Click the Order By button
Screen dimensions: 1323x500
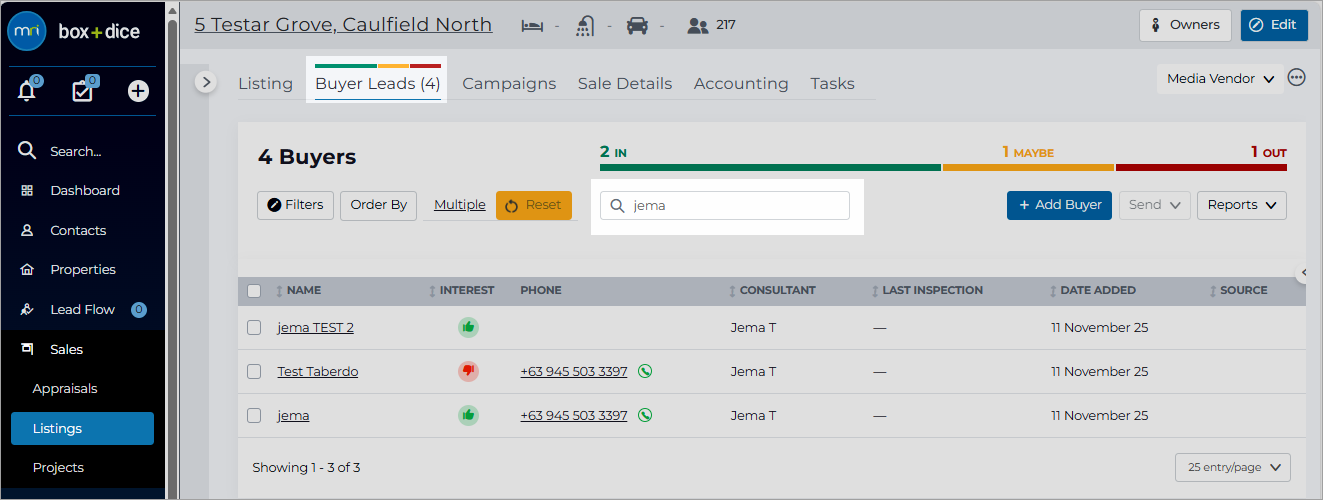[378, 205]
